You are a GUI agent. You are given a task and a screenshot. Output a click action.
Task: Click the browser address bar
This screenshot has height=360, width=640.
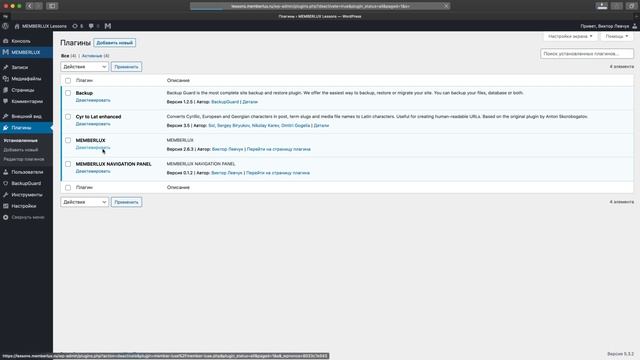click(320, 6)
